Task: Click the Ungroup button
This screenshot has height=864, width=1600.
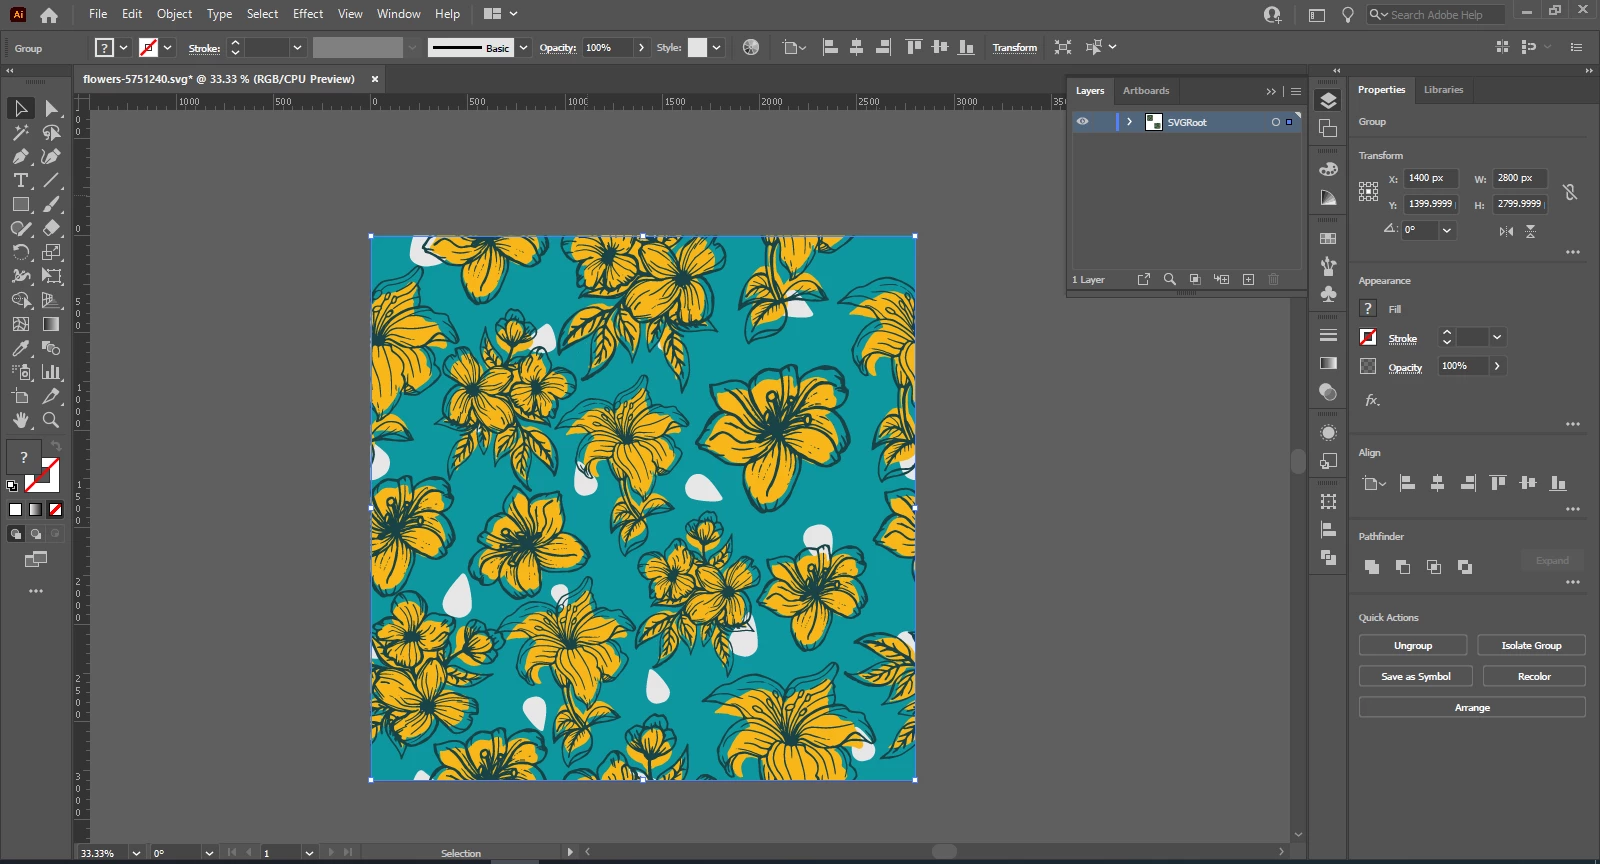Action: pyautogui.click(x=1412, y=646)
